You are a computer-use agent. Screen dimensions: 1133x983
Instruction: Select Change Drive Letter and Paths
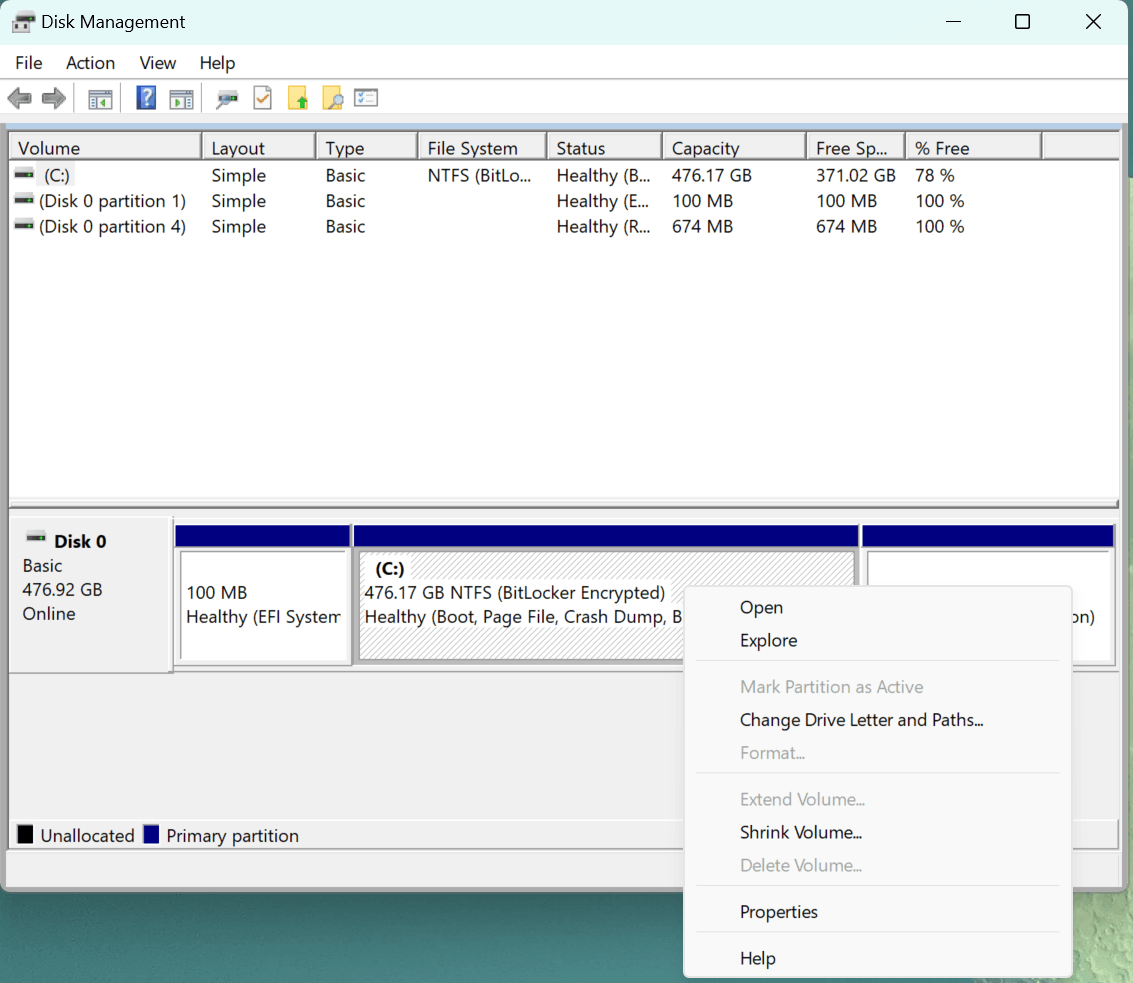click(x=861, y=720)
